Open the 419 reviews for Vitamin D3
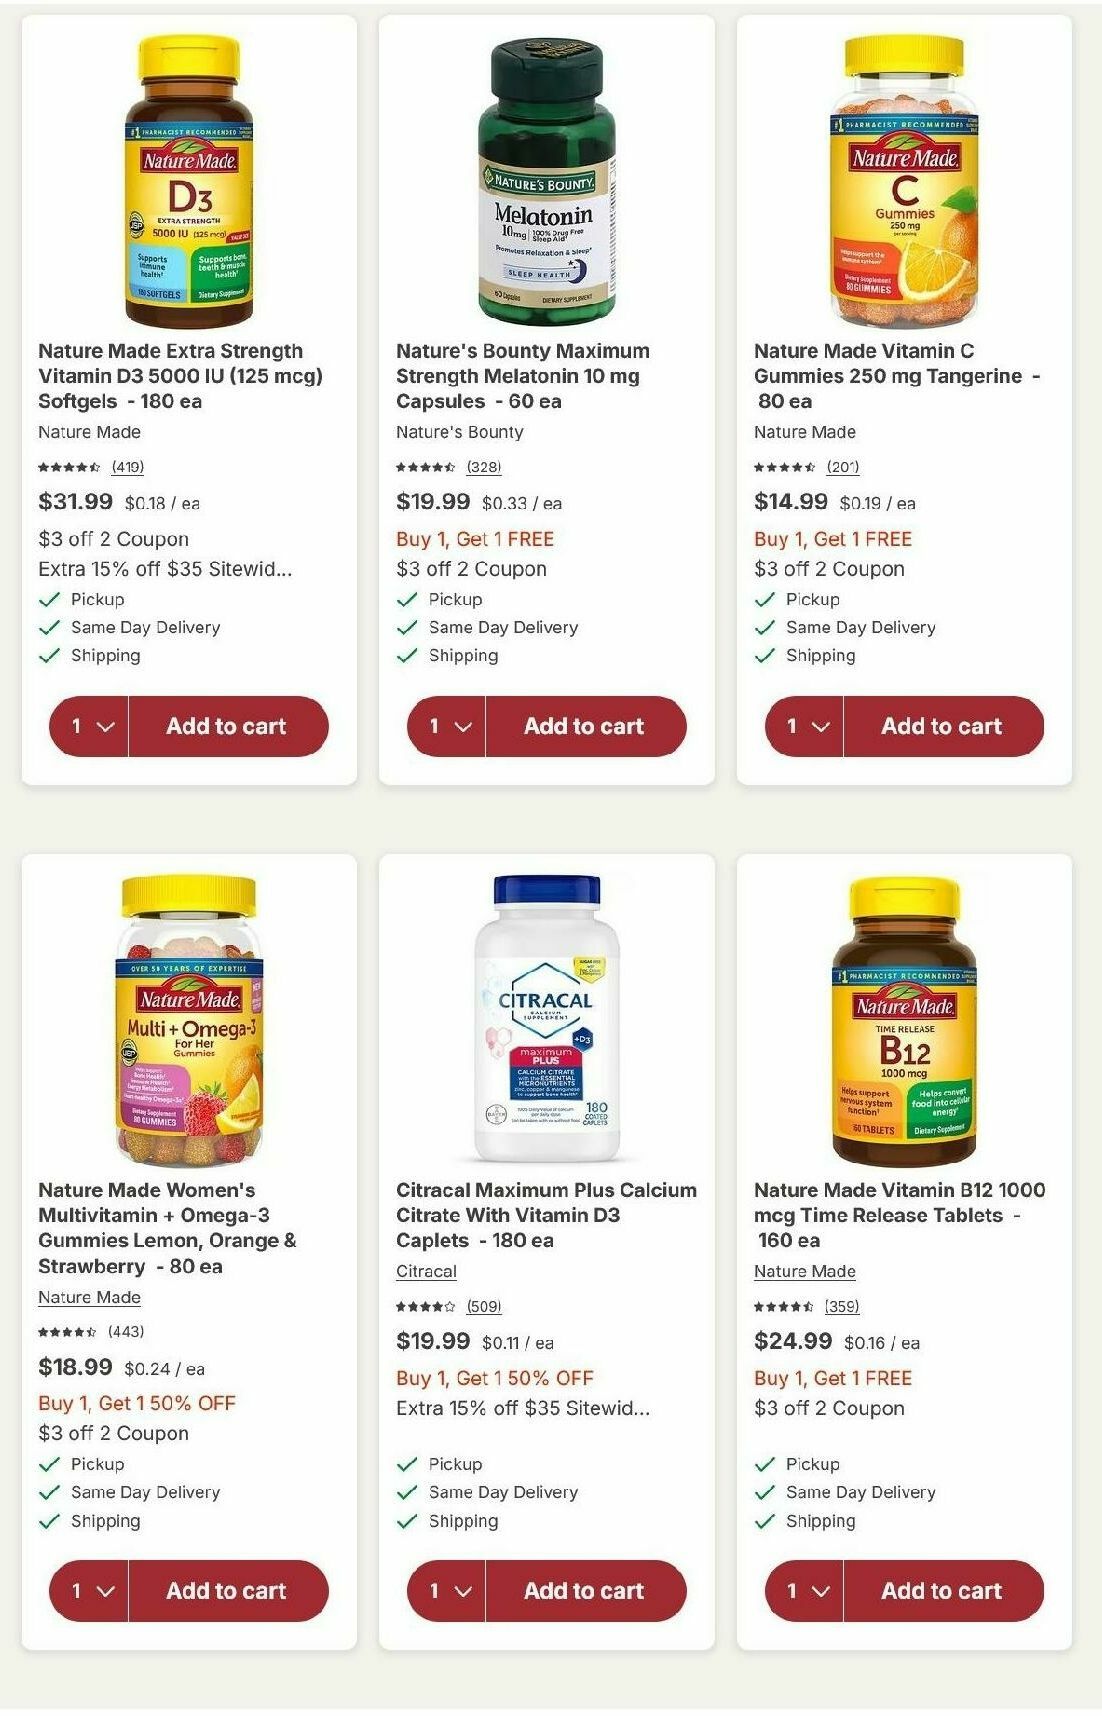 pos(130,467)
